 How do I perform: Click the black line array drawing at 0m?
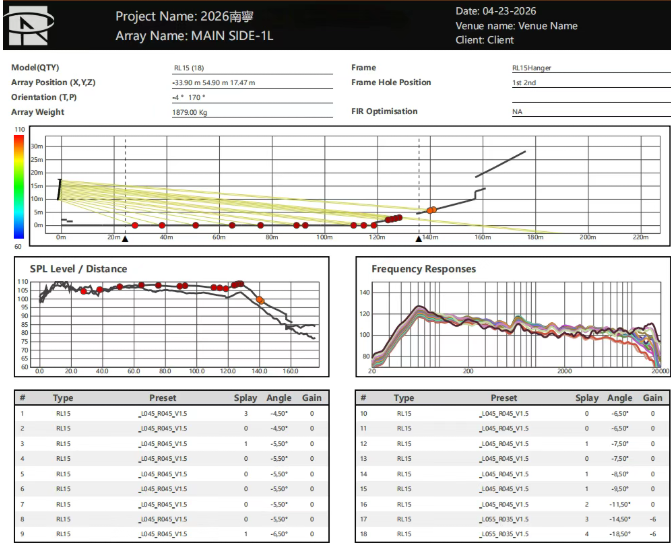pos(59,190)
